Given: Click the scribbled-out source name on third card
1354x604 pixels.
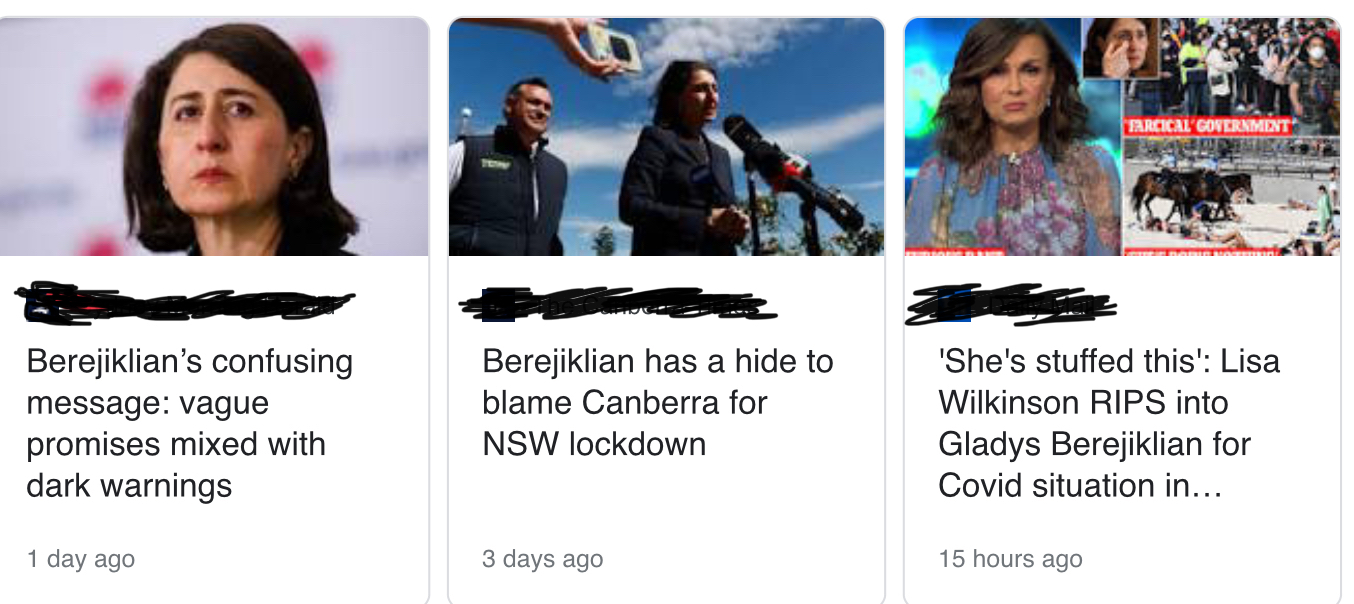Looking at the screenshot, I should (x=1010, y=304).
